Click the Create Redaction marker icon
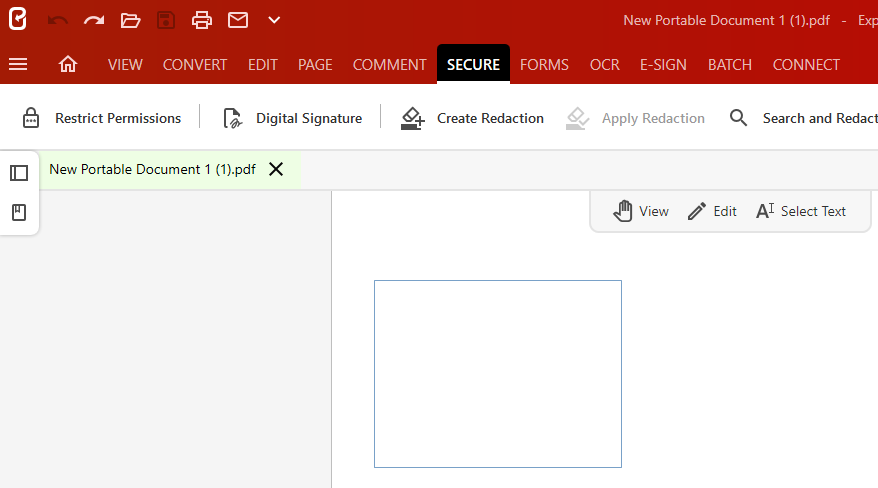Viewport: 878px width, 488px height. [x=413, y=118]
